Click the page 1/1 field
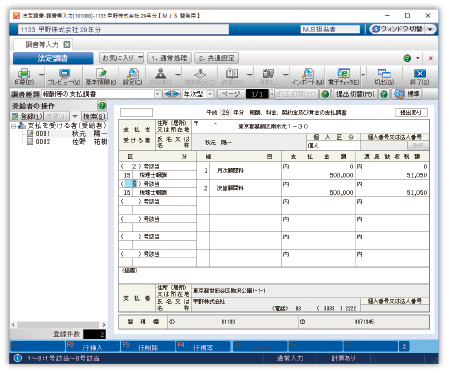 pyautogui.click(x=257, y=94)
